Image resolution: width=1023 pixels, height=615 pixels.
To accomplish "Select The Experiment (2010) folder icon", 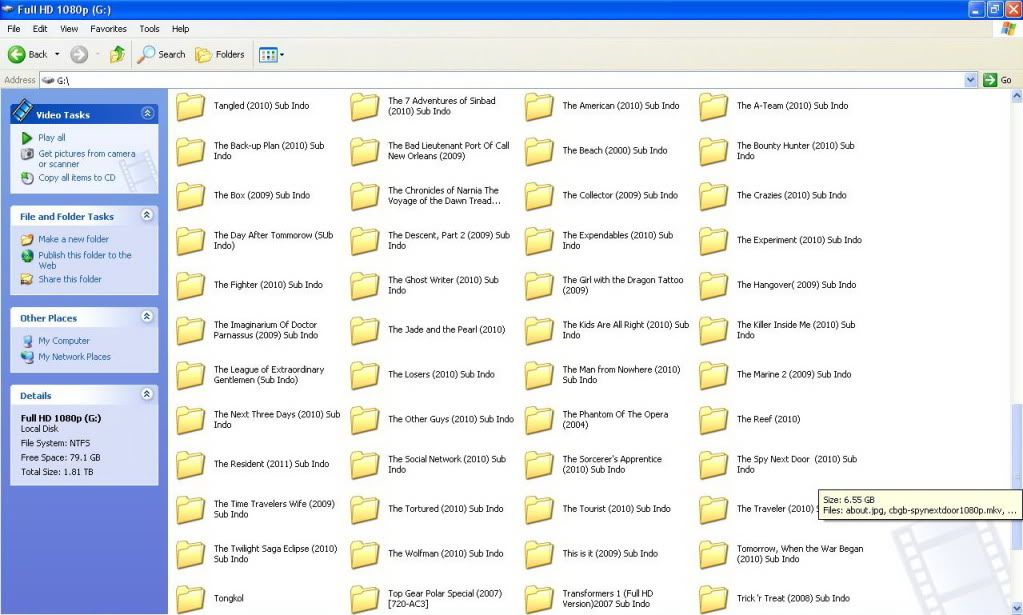I will coord(713,241).
